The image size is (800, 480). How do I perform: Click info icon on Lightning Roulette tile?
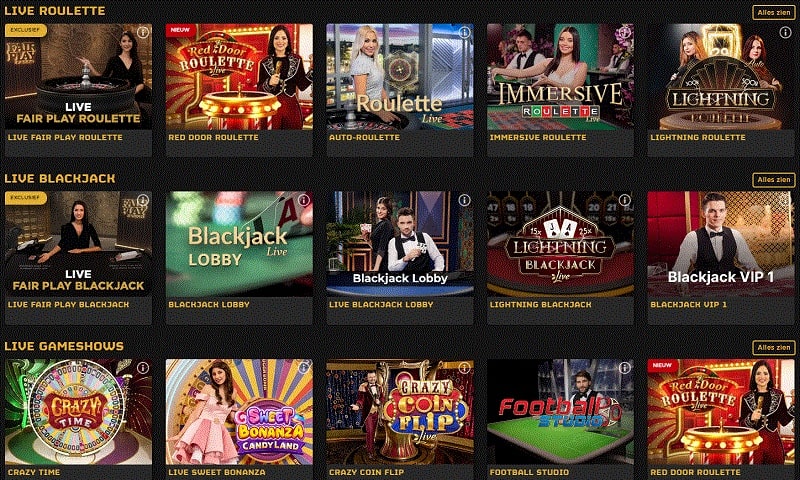point(785,32)
